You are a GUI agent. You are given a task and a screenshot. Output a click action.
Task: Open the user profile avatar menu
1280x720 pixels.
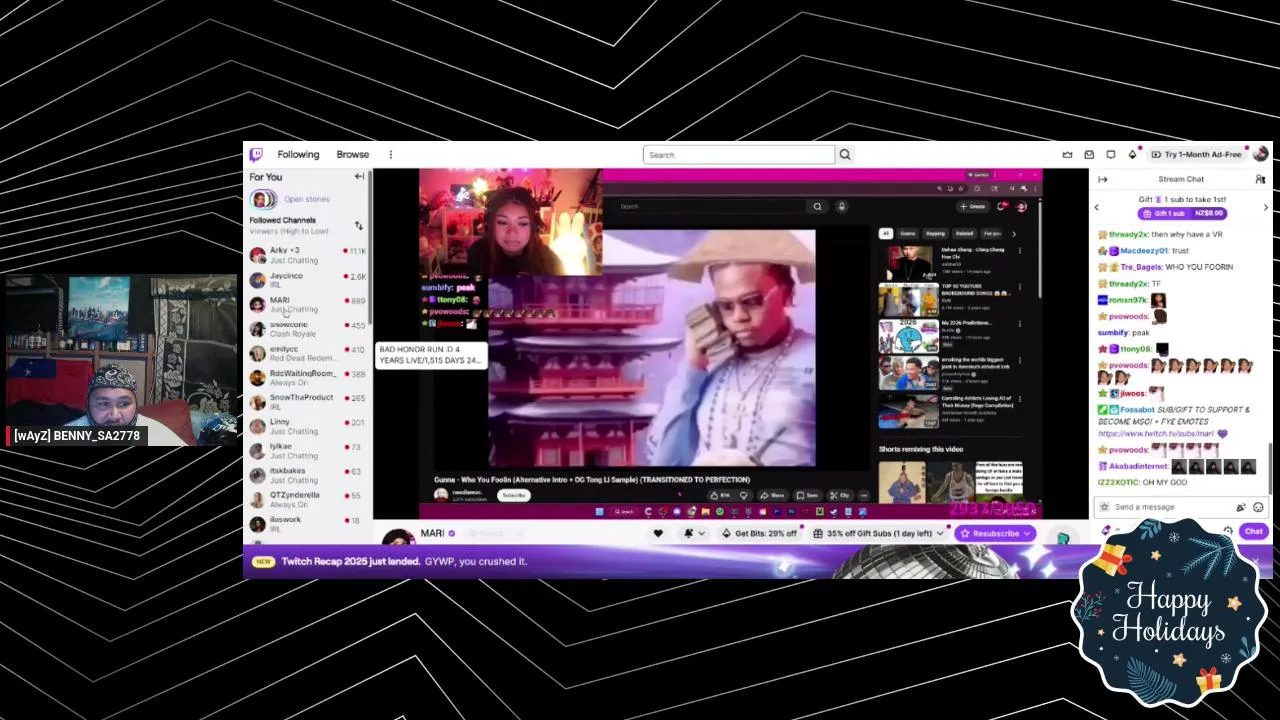1260,154
